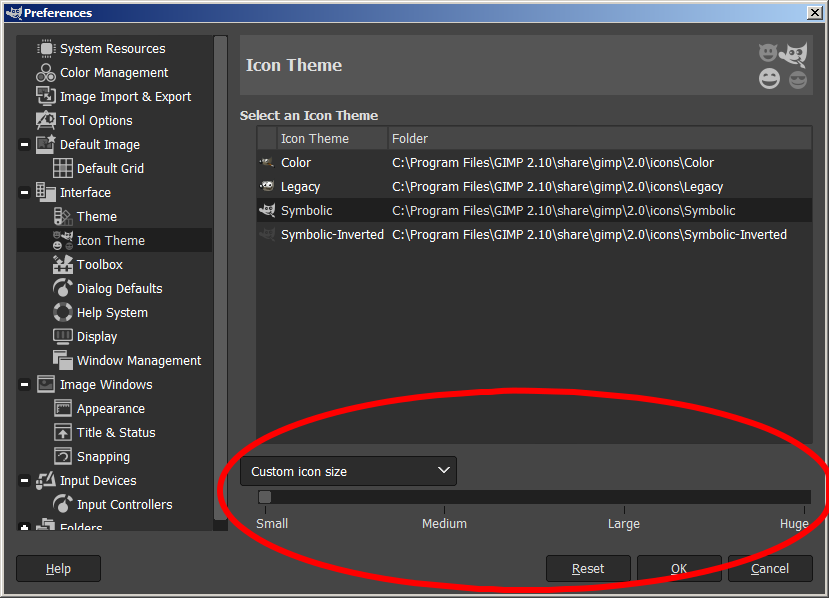Click the Icon Theme faces icon in sidebar

click(62, 241)
